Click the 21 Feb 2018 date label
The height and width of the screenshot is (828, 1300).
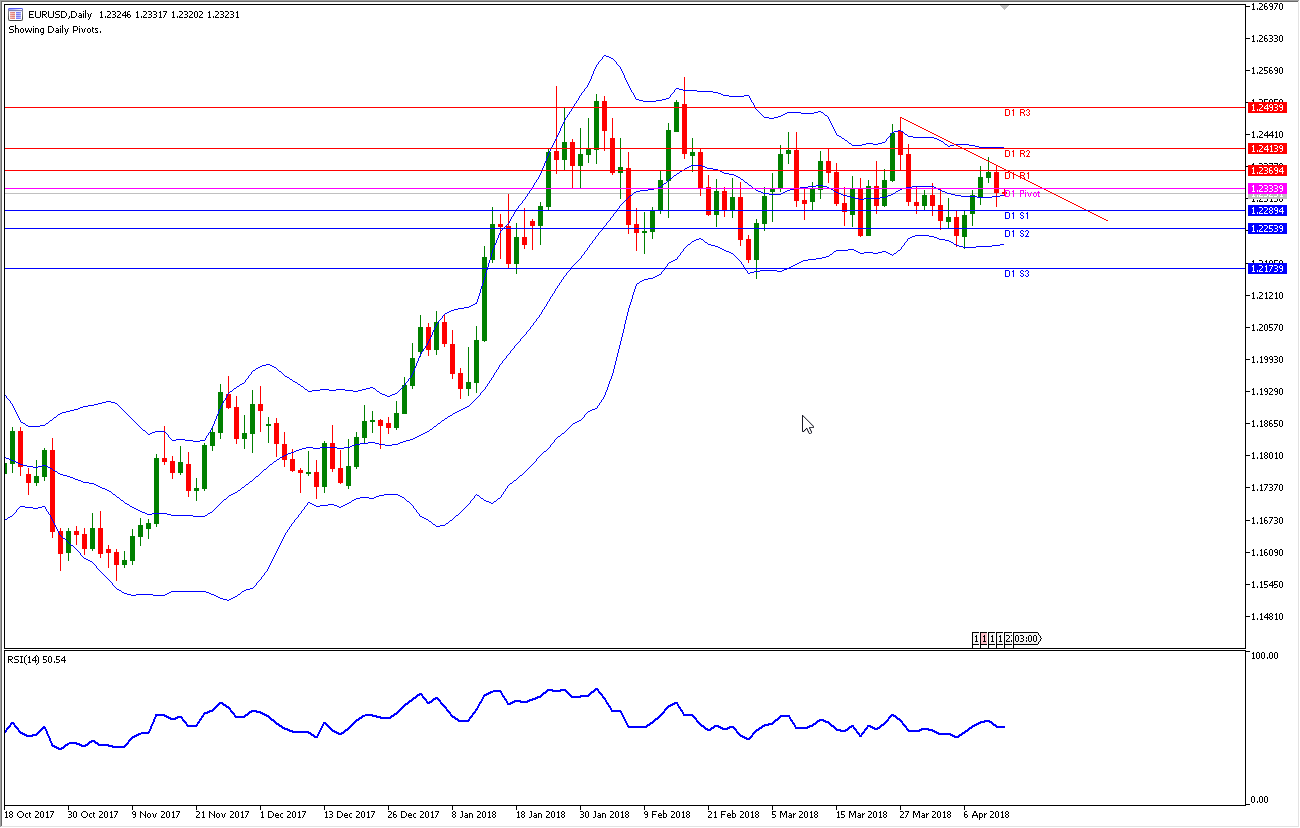tap(733, 815)
